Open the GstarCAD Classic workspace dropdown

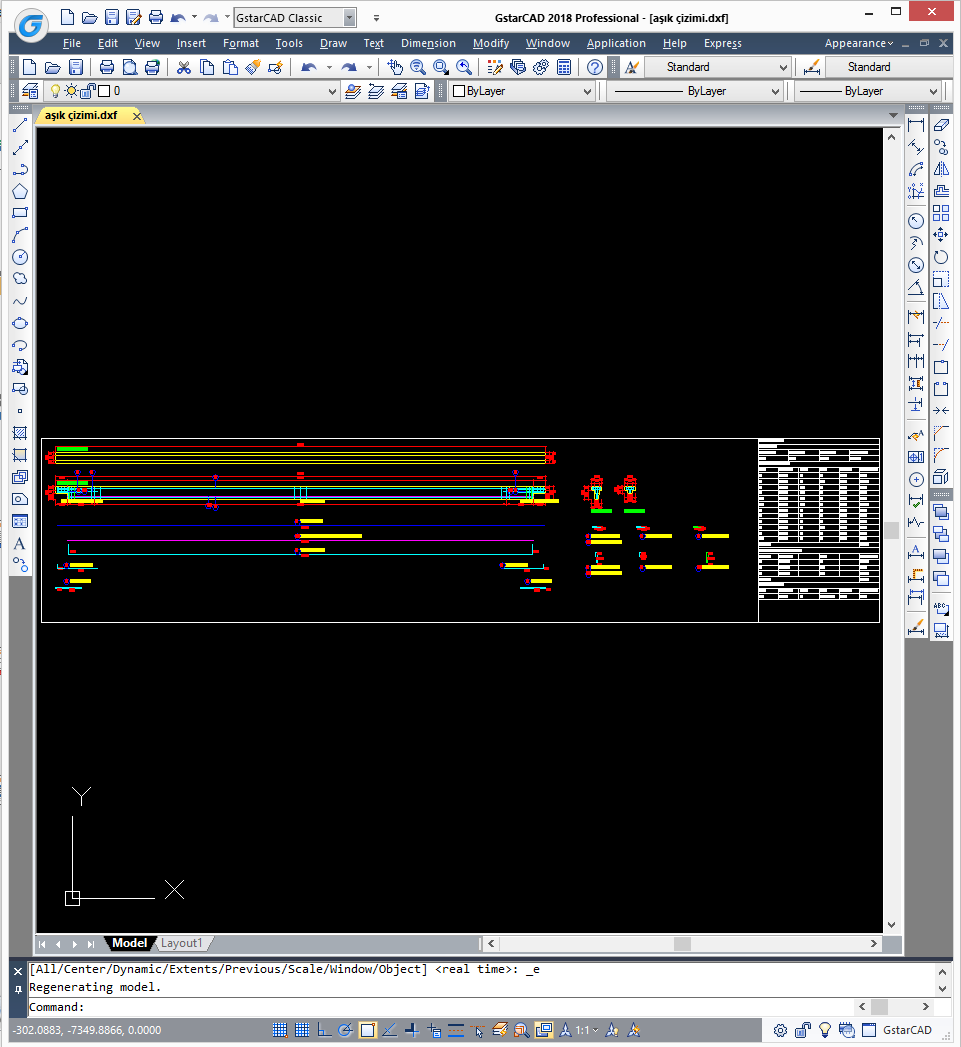(349, 18)
